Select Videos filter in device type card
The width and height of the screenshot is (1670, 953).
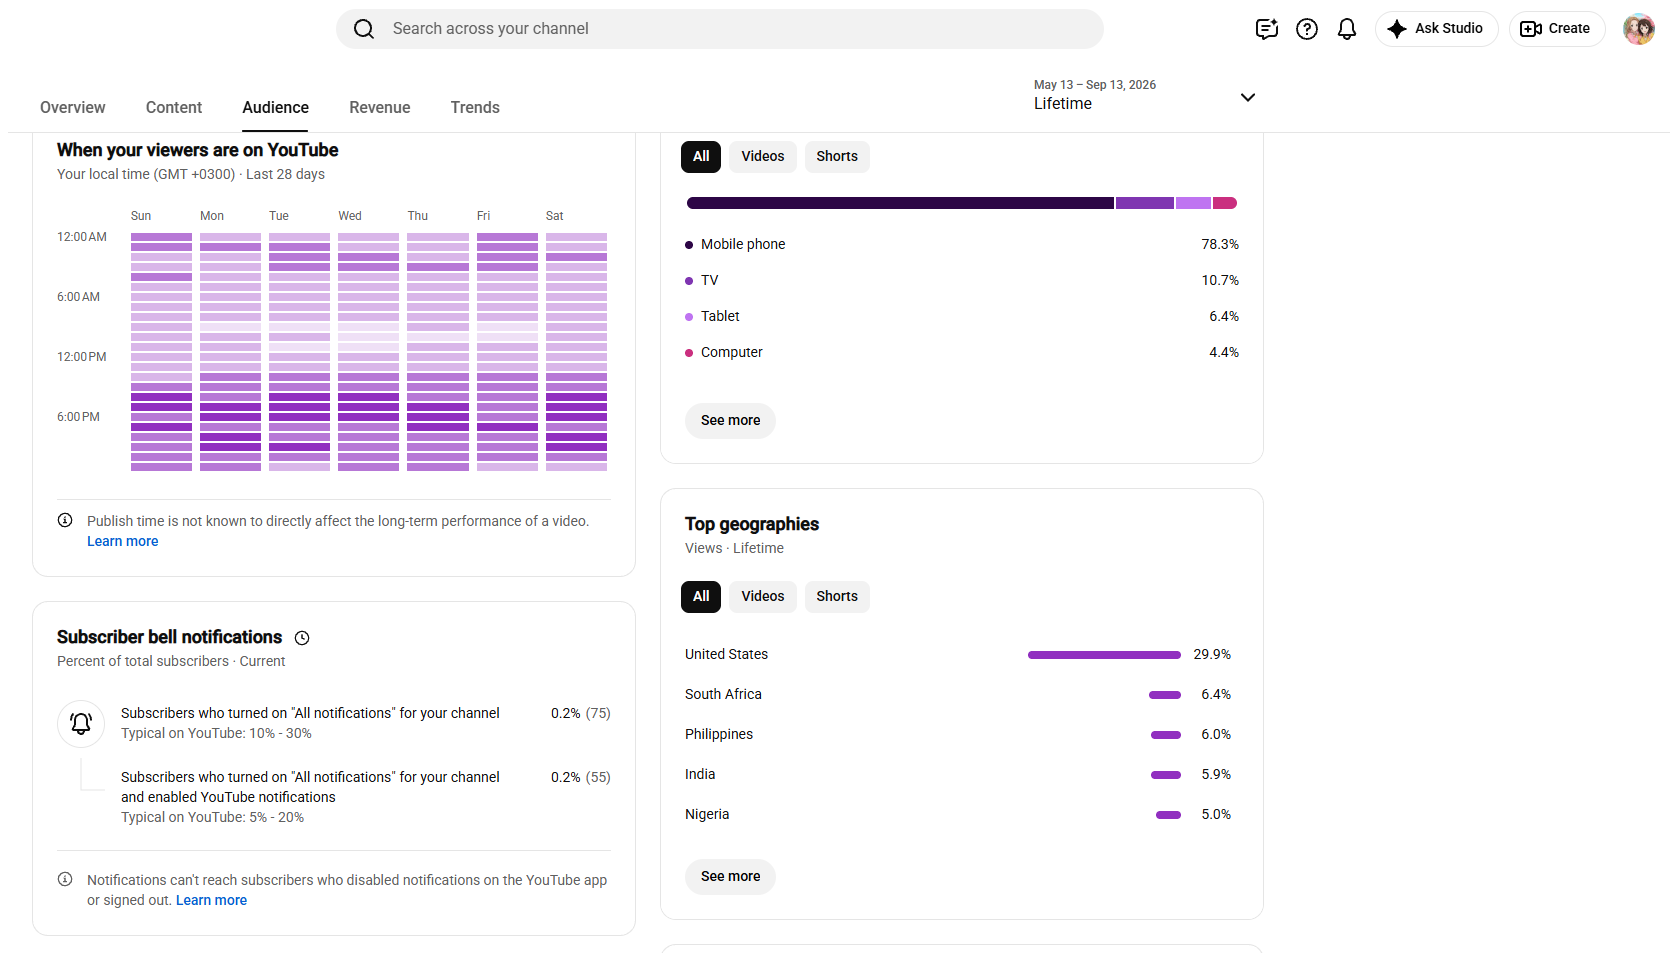[763, 156]
